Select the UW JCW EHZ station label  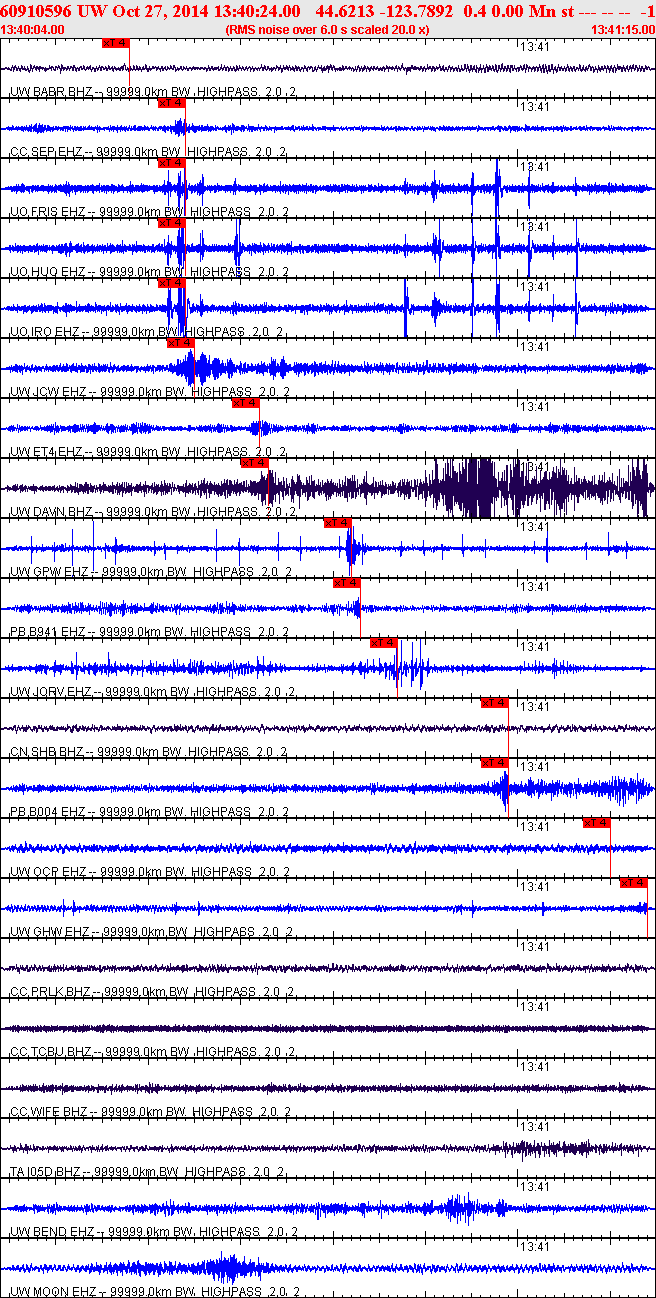(x=150, y=392)
